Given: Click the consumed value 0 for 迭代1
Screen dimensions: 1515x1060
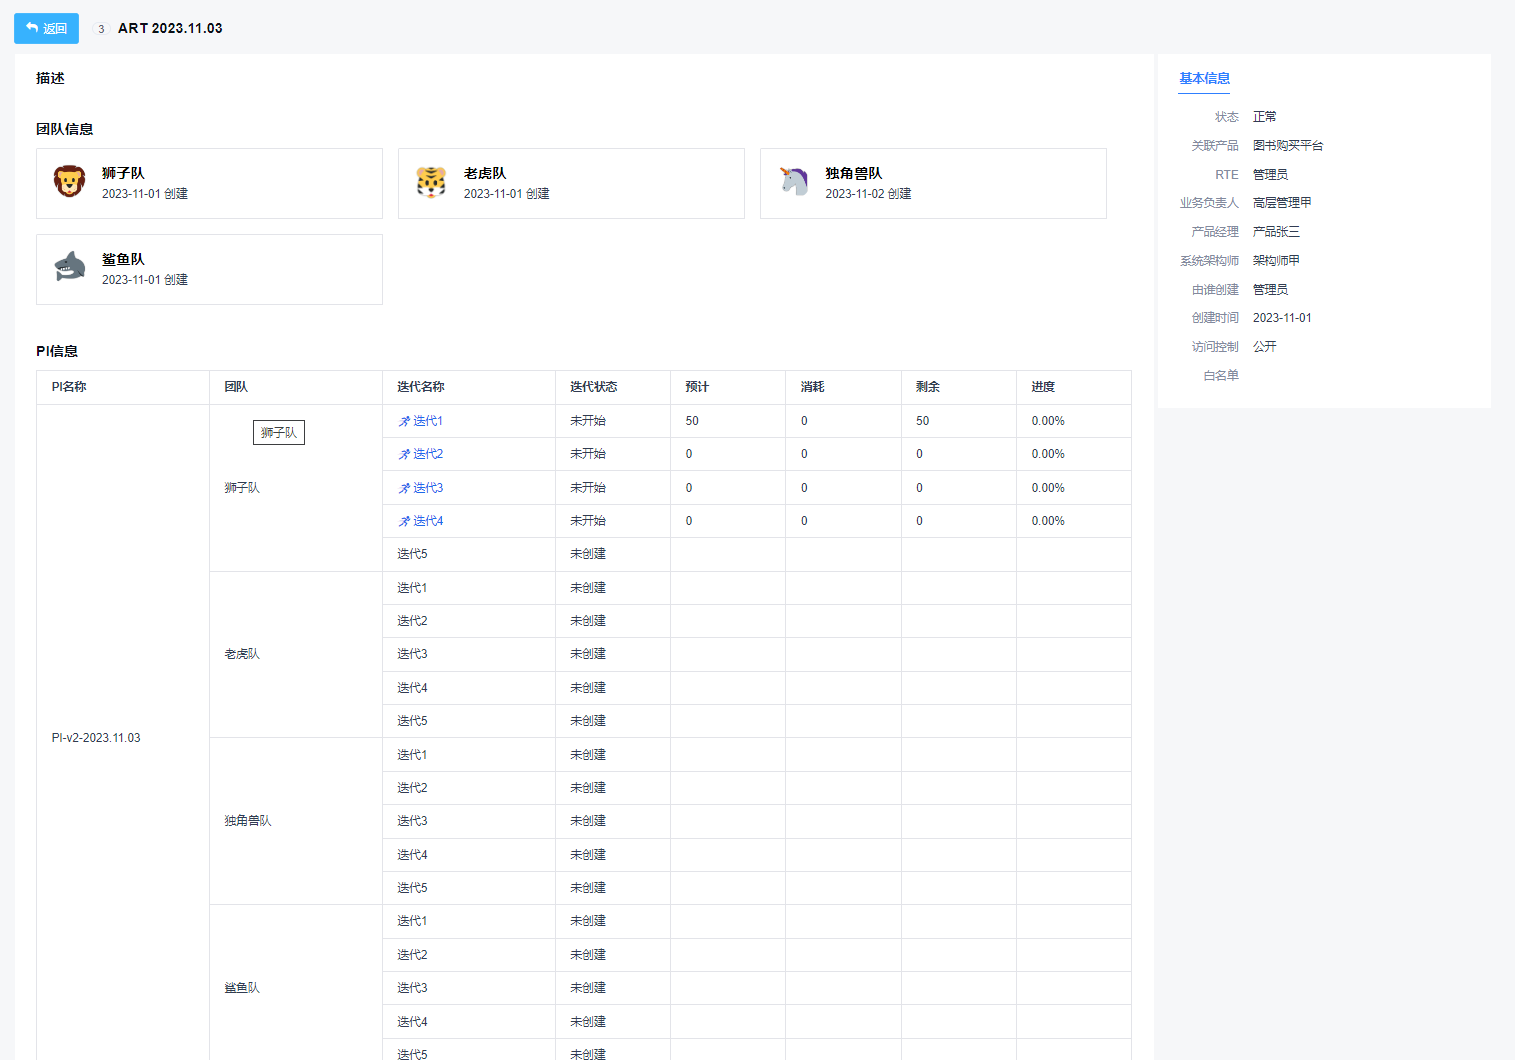Looking at the screenshot, I should (x=804, y=421).
